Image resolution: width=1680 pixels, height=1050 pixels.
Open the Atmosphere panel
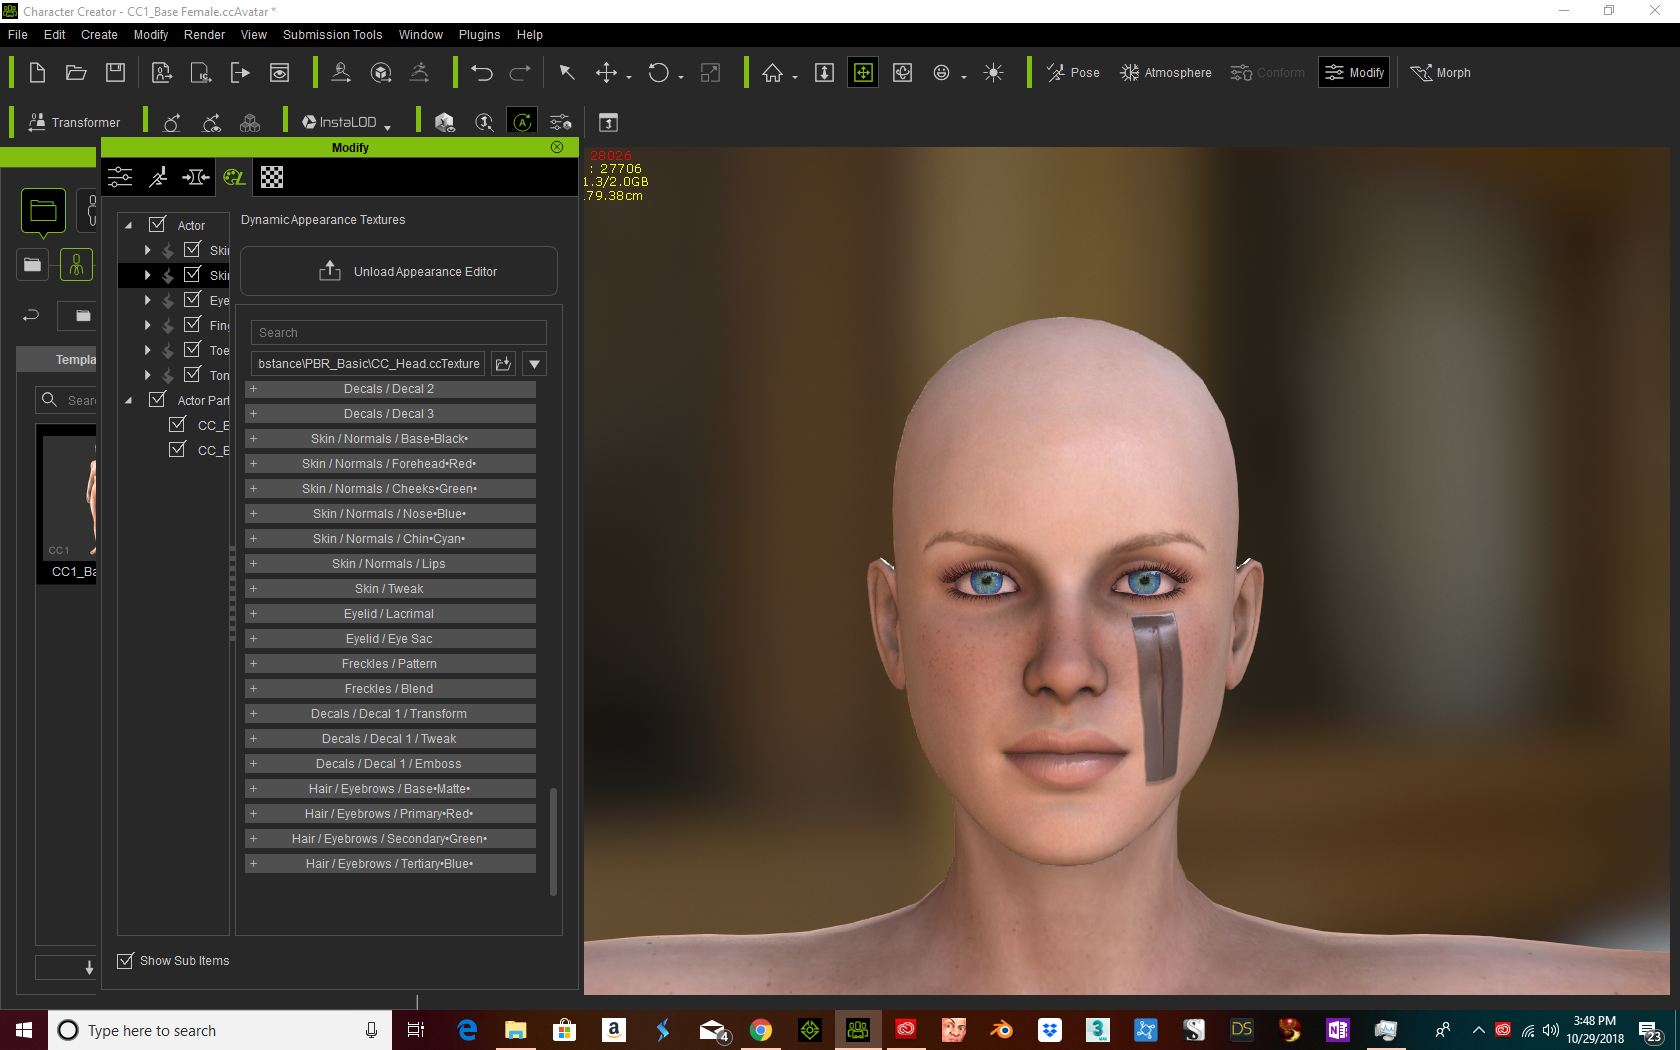(1165, 73)
